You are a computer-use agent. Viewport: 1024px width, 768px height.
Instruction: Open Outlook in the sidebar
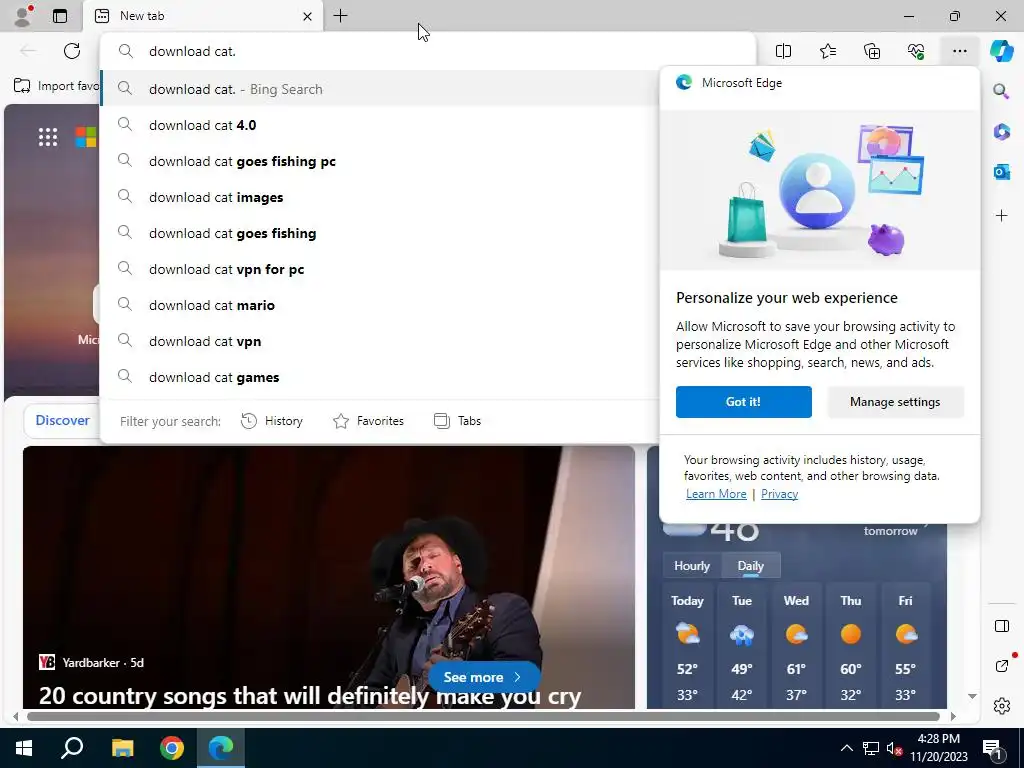(x=1001, y=172)
